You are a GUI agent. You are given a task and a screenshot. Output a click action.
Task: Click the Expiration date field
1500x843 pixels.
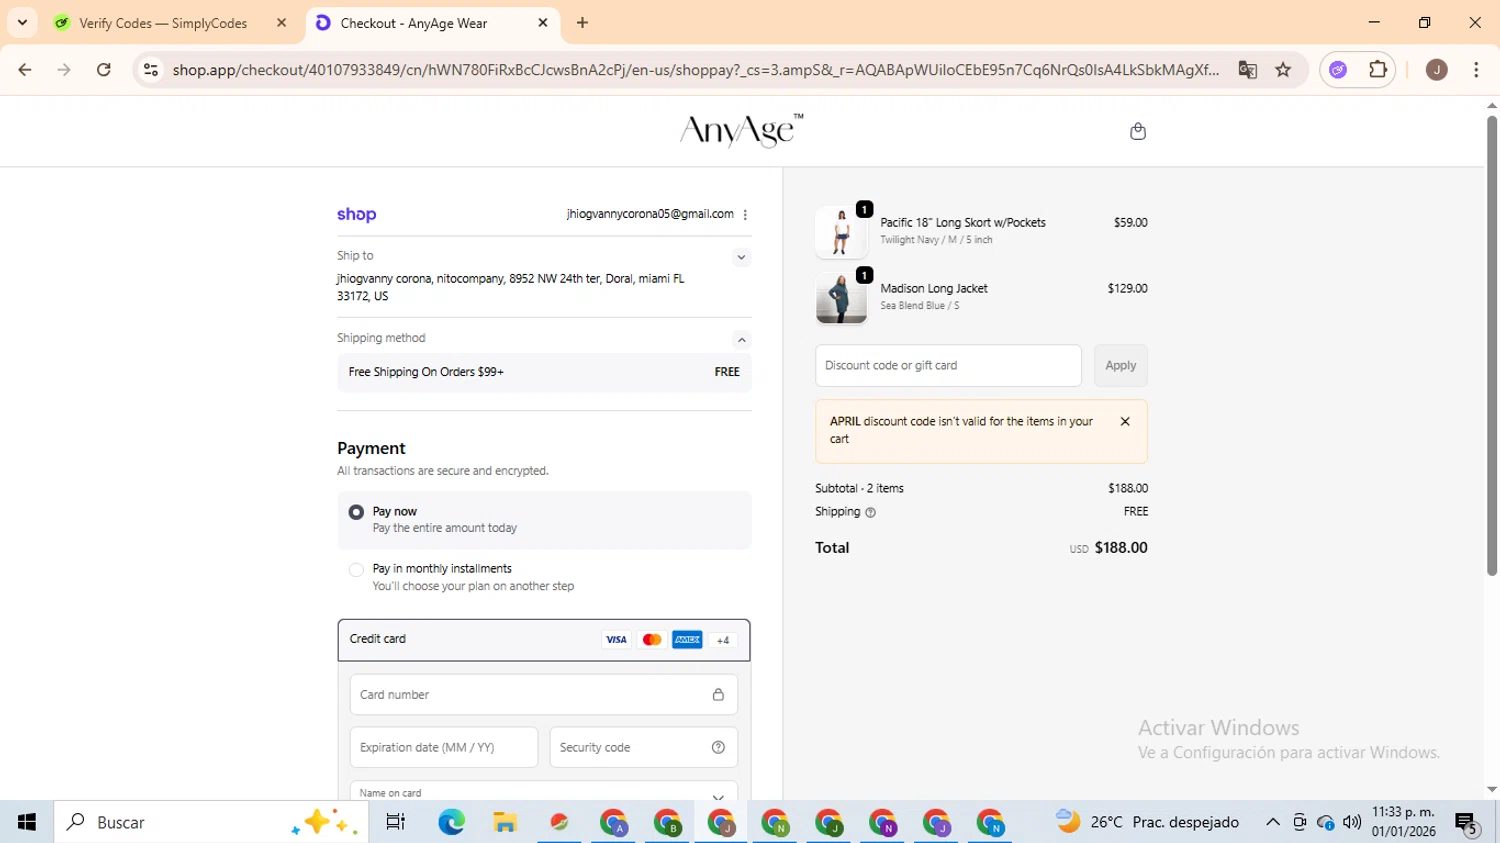point(444,747)
